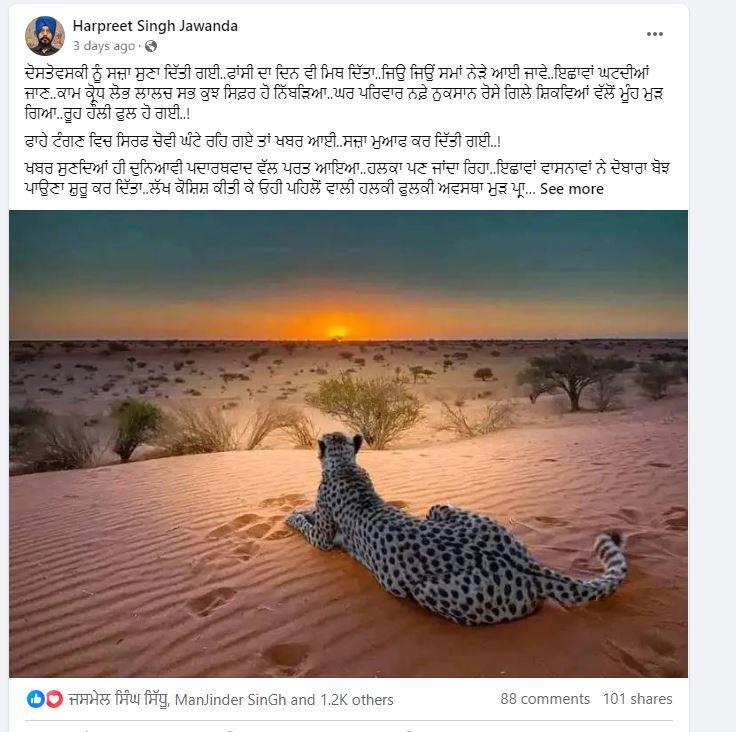The width and height of the screenshot is (736, 732).
Task: Click the blue Like reaction icon
Action: pos(36,699)
